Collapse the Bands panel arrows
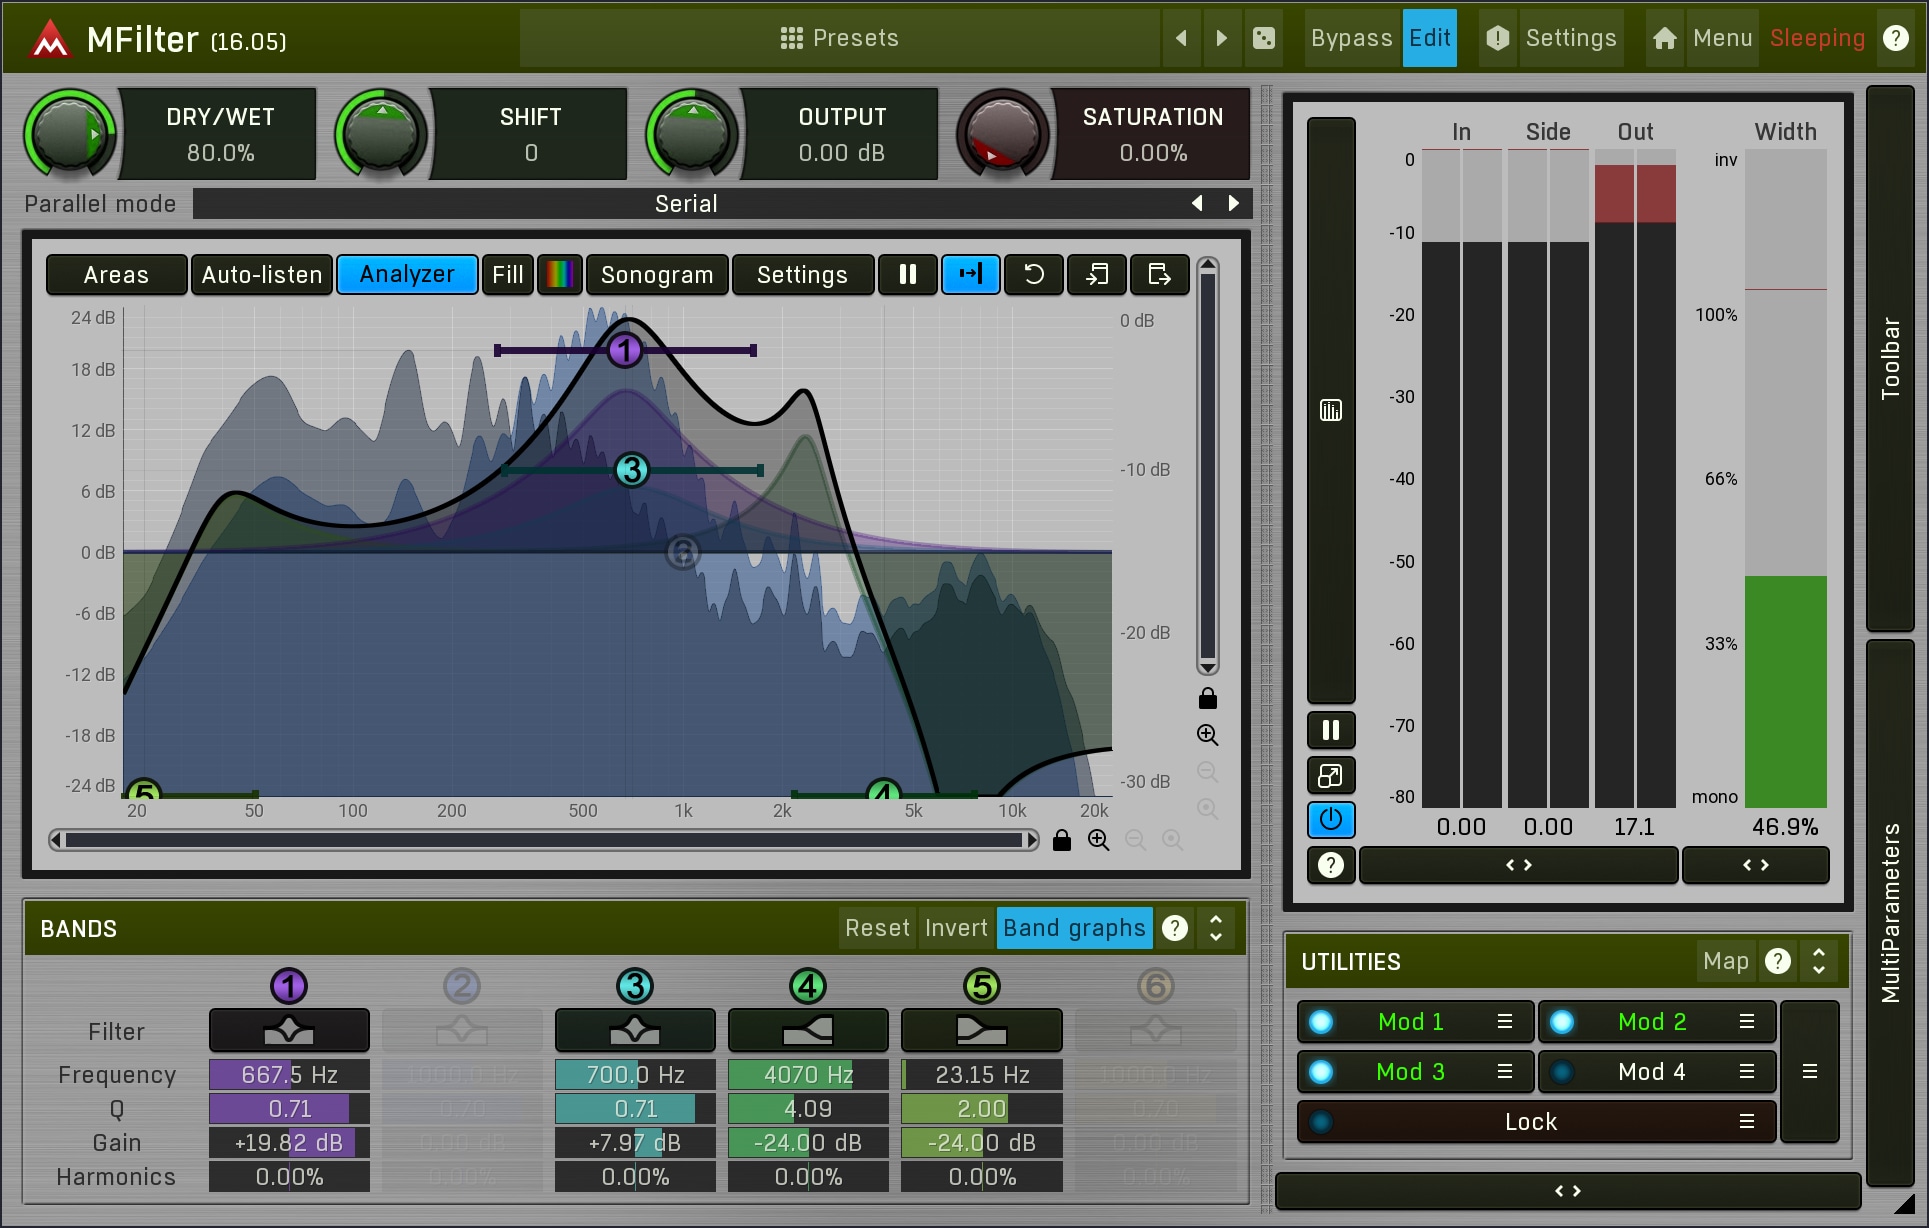Viewport: 1929px width, 1228px height. (1216, 928)
